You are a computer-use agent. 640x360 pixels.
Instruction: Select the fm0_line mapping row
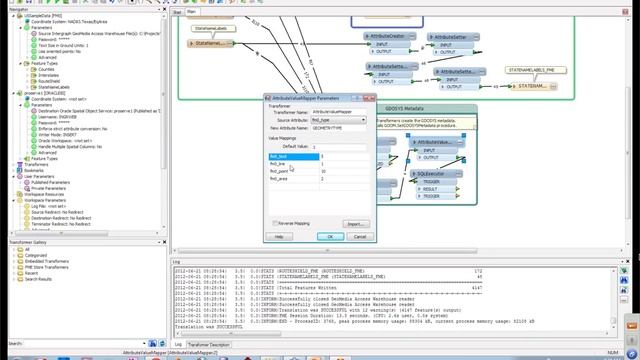tap(319, 164)
